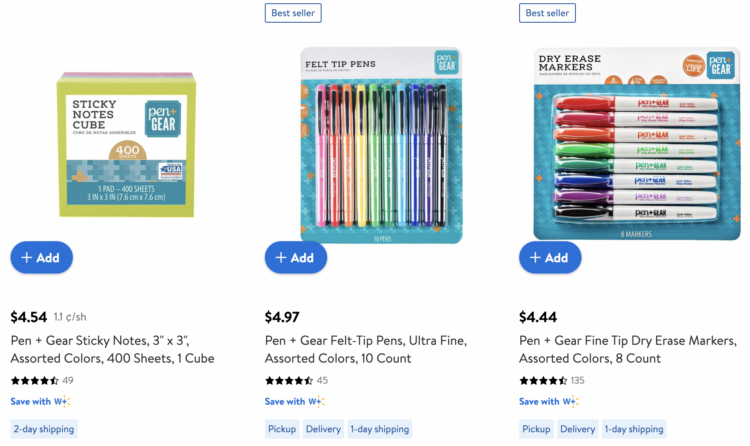
Task: Add Dry Erase Markers to cart
Action: click(550, 257)
